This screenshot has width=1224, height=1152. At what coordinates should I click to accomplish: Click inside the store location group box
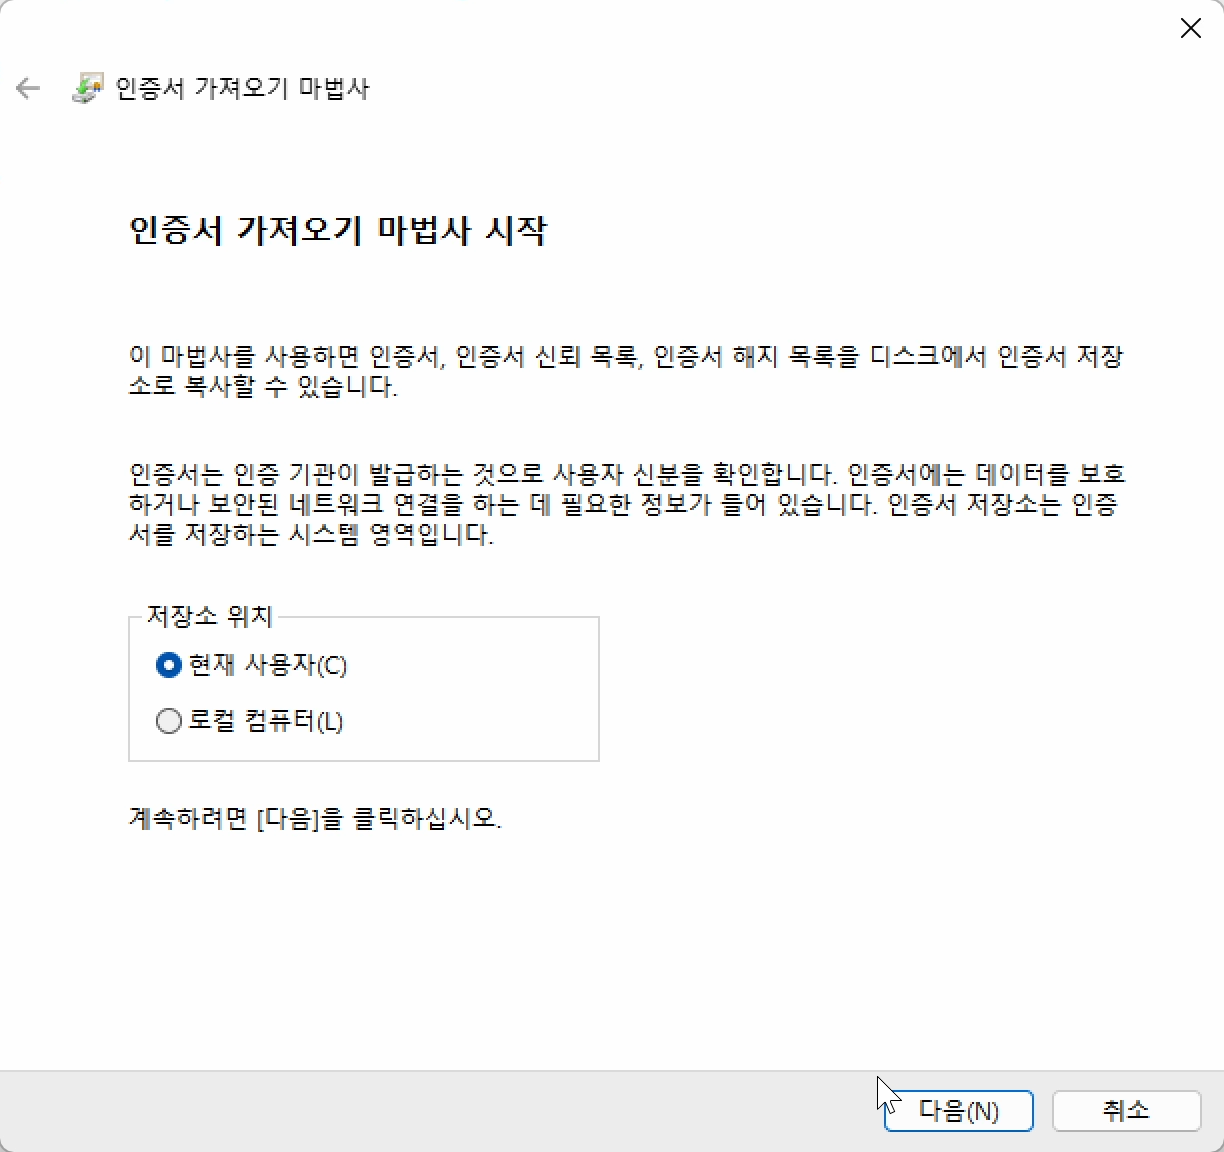coord(364,690)
